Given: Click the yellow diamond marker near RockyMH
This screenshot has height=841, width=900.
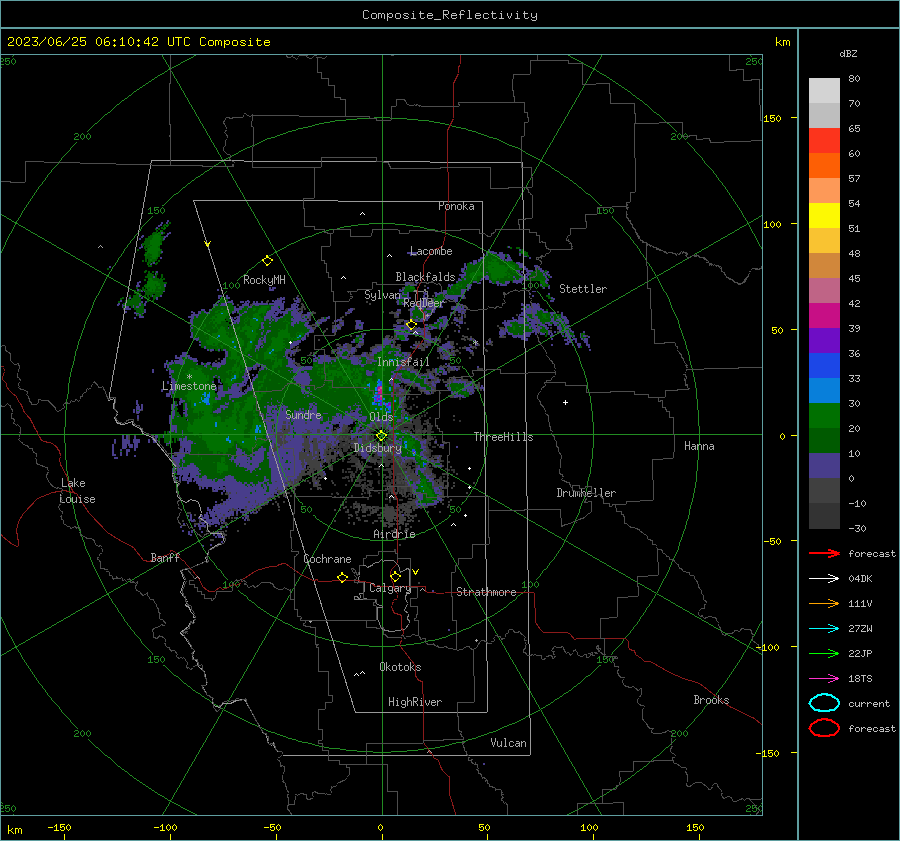Looking at the screenshot, I should pyautogui.click(x=267, y=261).
